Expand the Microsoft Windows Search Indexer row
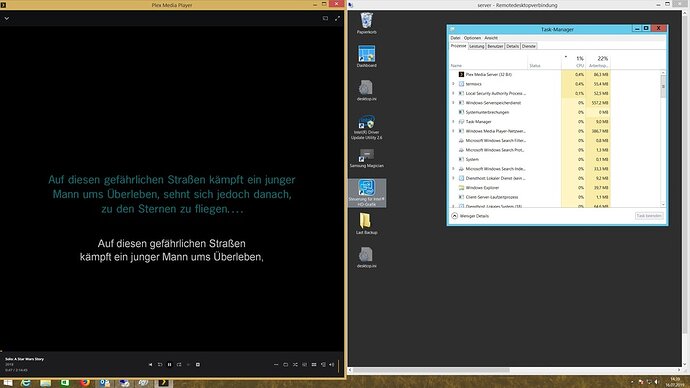Screen dimensions: 690x388 click(x=453, y=168)
